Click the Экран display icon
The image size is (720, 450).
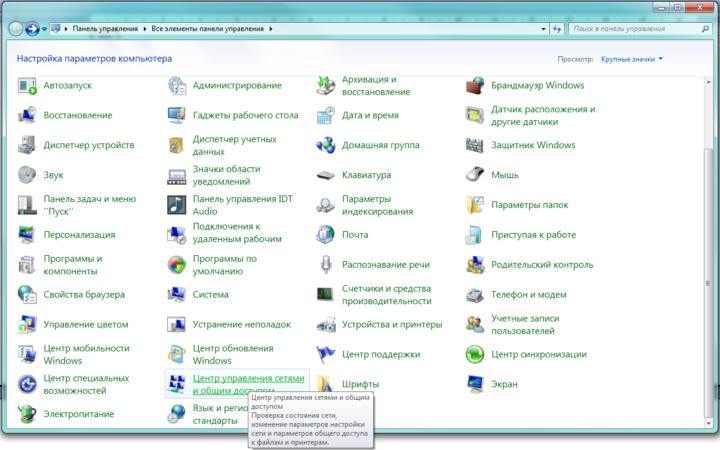point(475,384)
